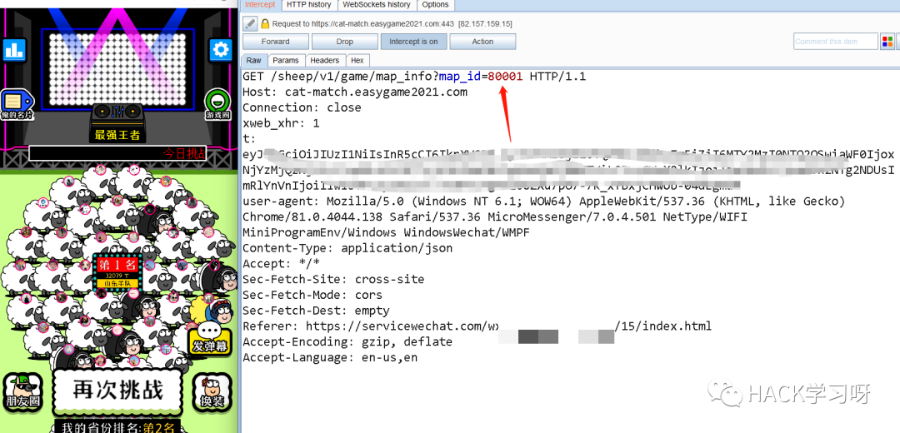Open the 我的名片 card icon

(x=15, y=105)
